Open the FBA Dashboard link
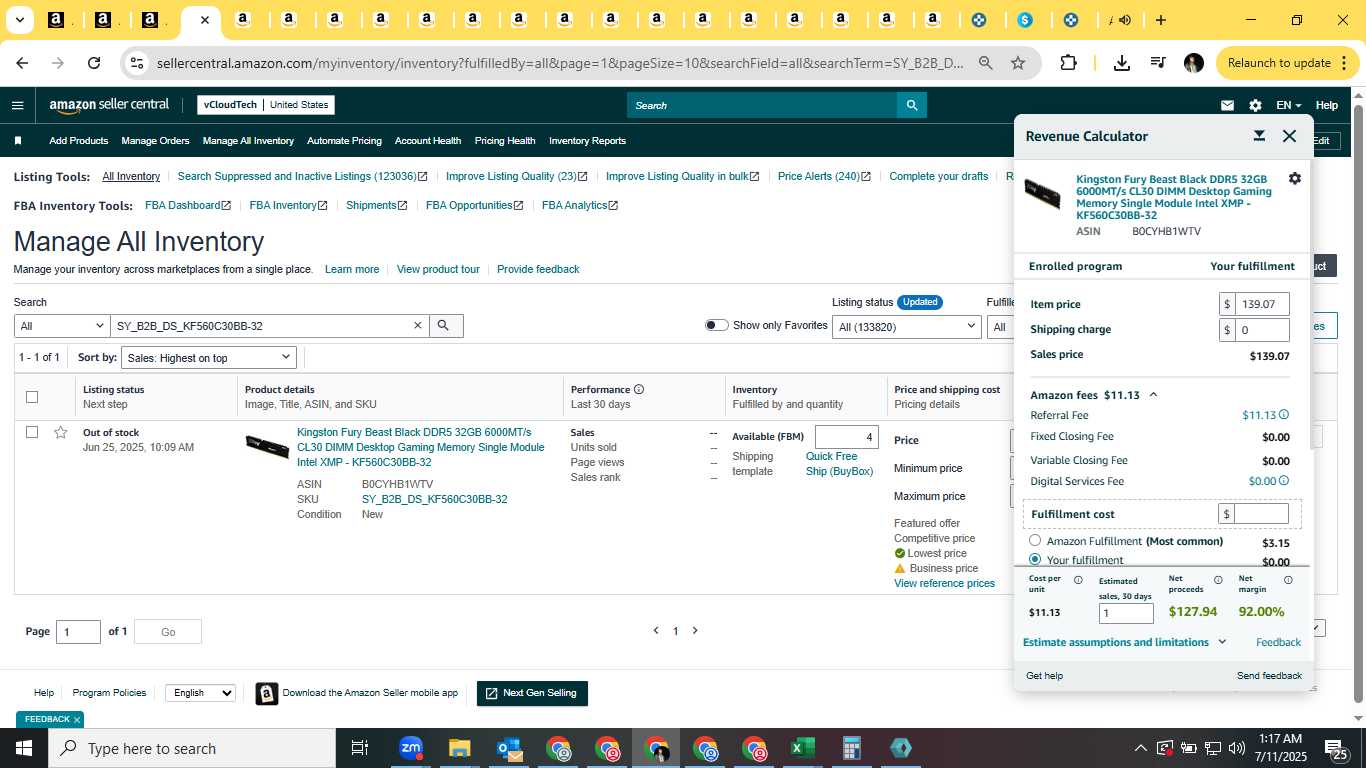 click(188, 205)
